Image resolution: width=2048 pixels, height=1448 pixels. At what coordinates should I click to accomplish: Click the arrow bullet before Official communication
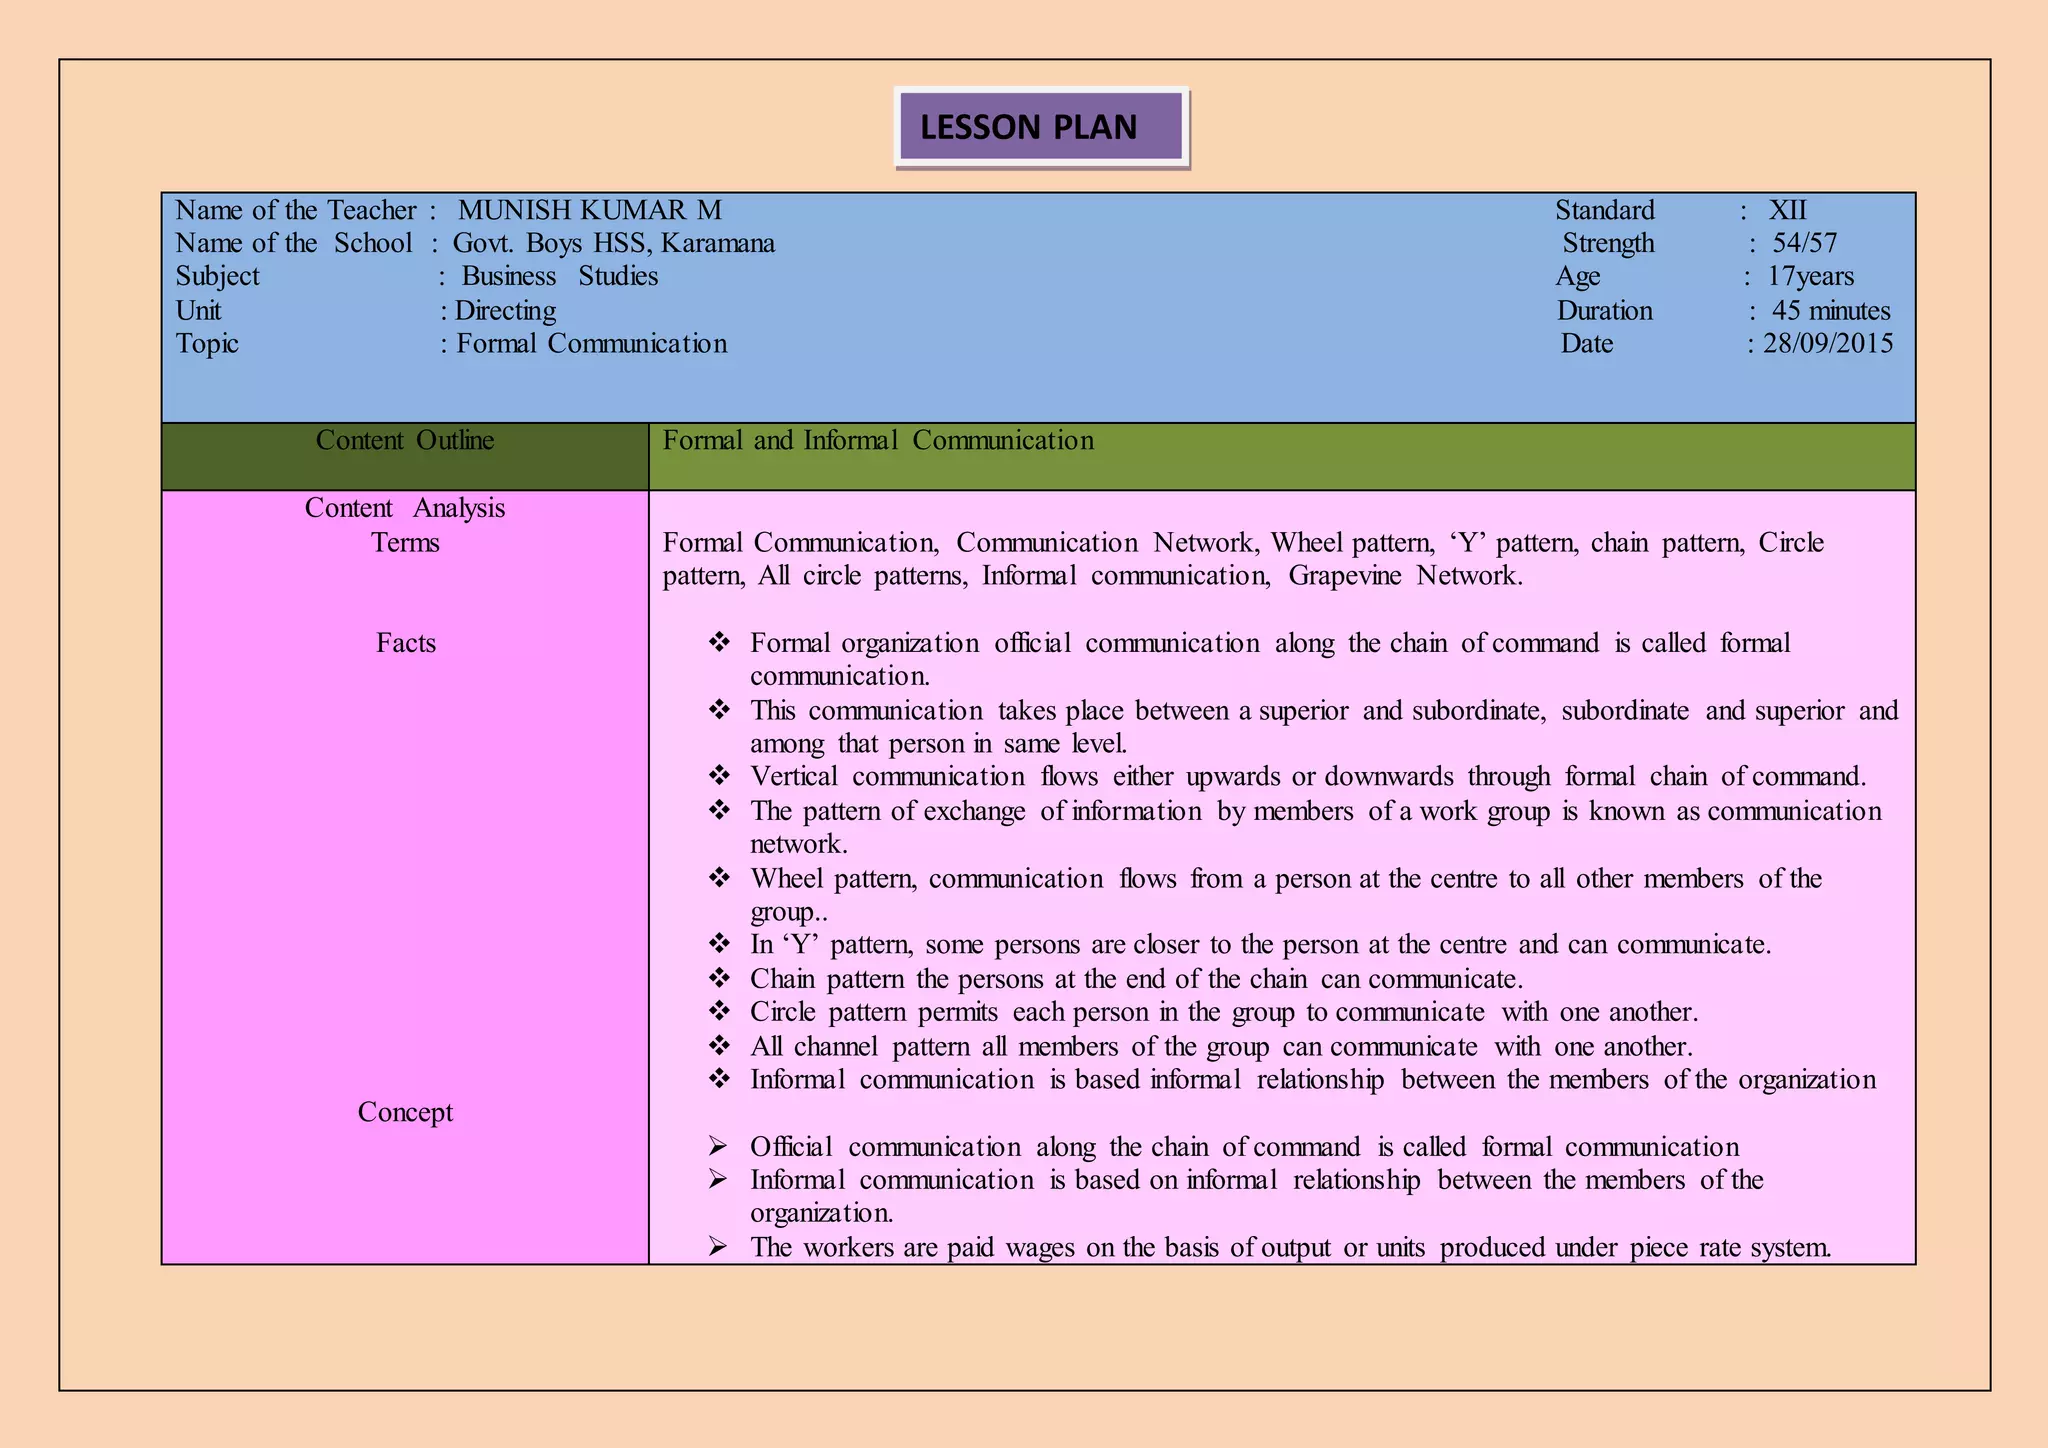click(x=717, y=1146)
